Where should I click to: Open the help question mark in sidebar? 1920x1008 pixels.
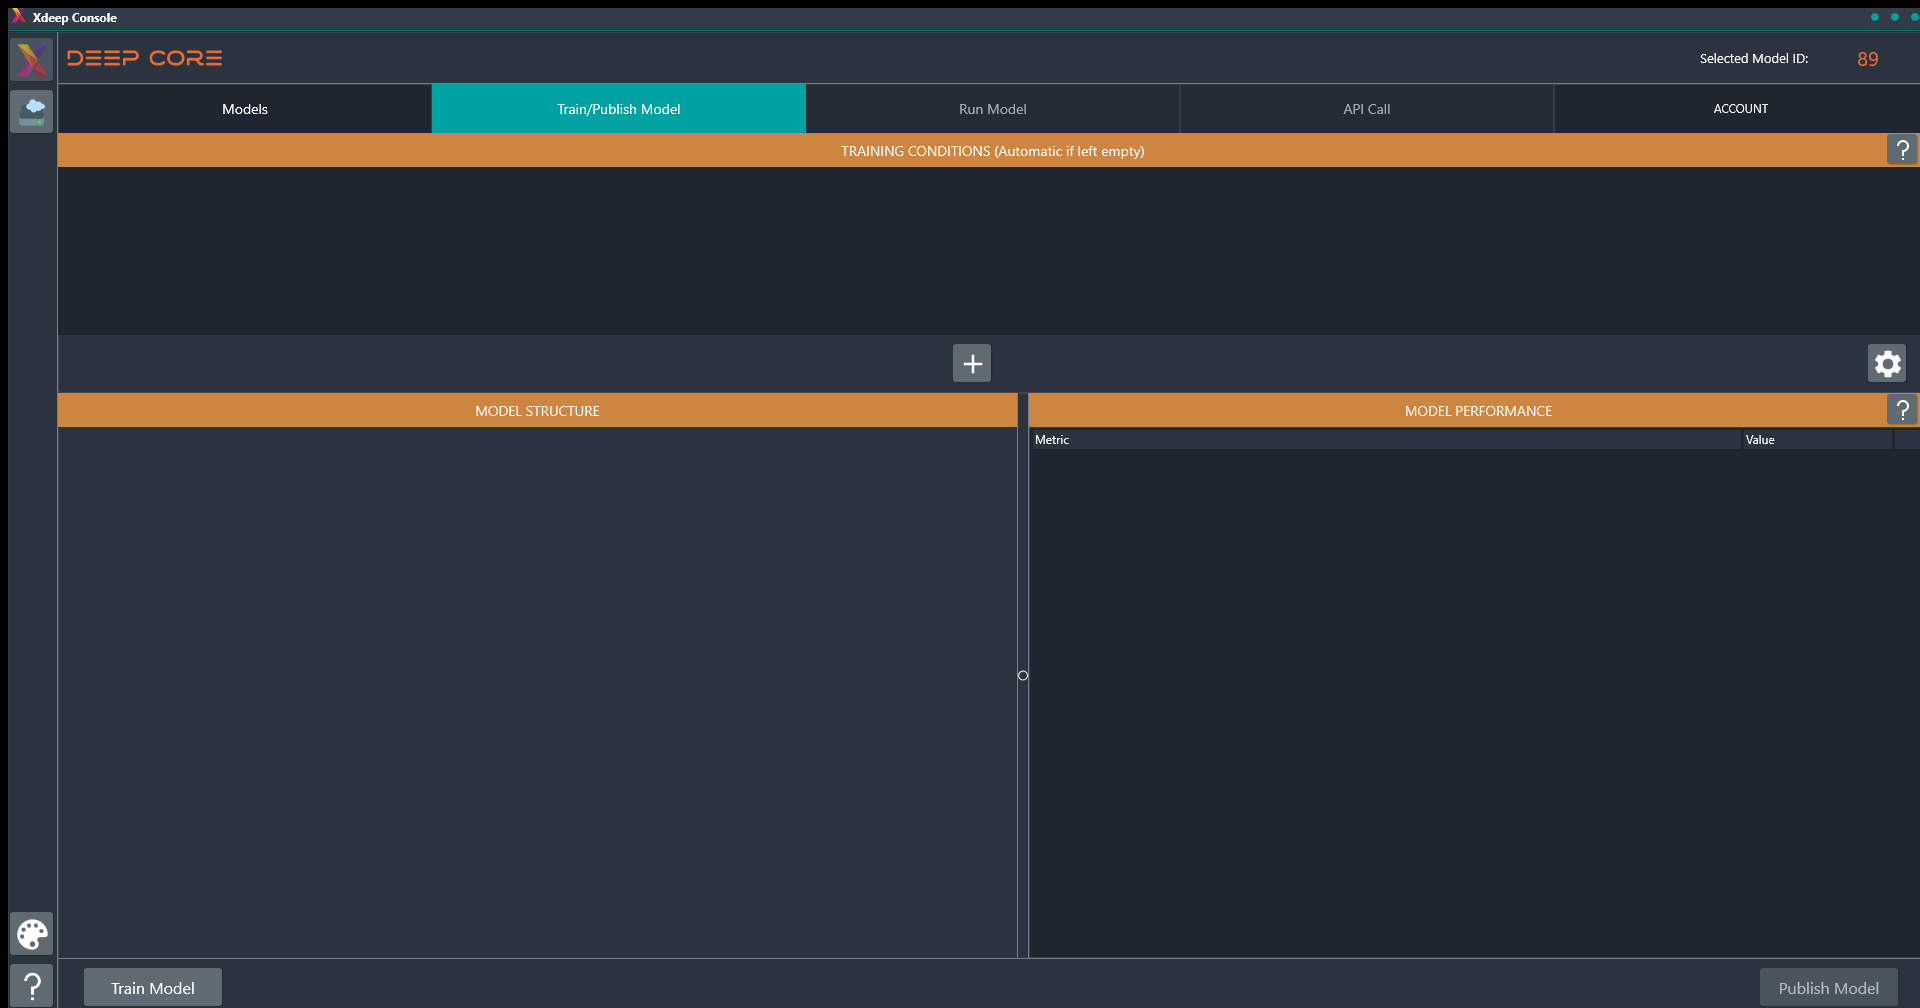point(31,986)
